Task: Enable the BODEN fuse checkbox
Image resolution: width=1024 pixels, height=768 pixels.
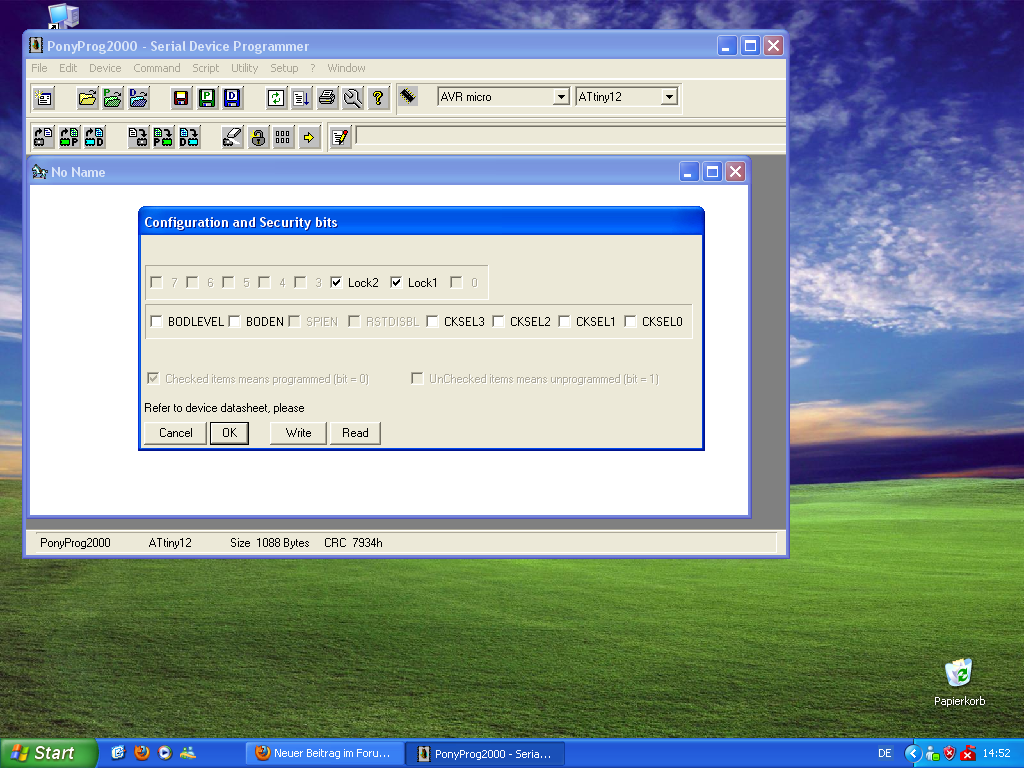Action: 234,321
